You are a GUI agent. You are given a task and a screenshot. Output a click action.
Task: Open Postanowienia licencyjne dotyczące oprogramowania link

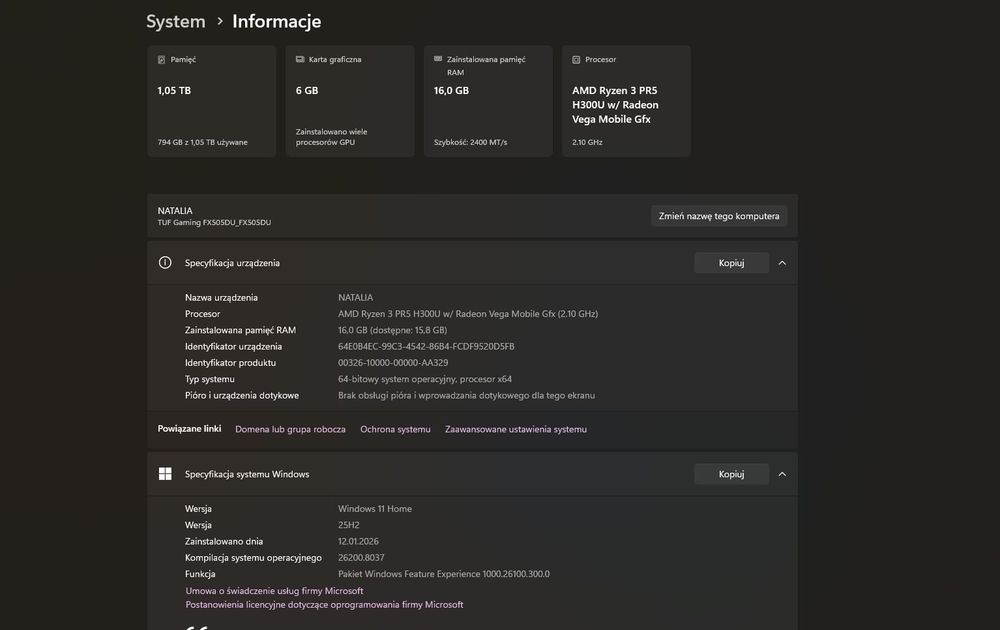(x=324, y=604)
